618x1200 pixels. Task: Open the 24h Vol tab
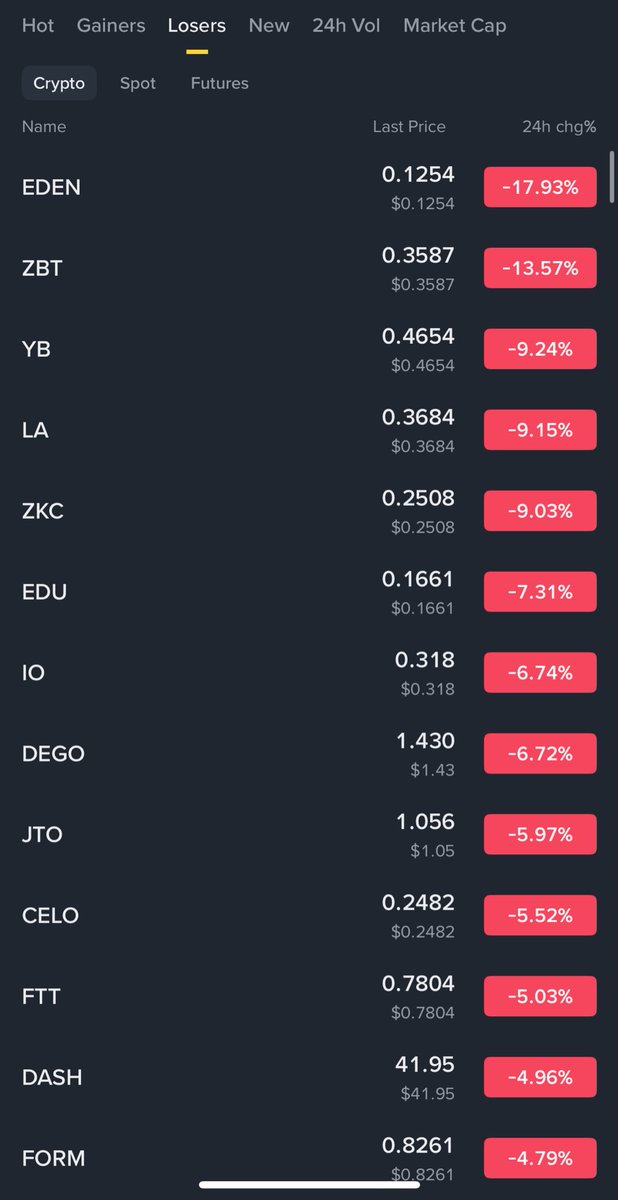[346, 26]
